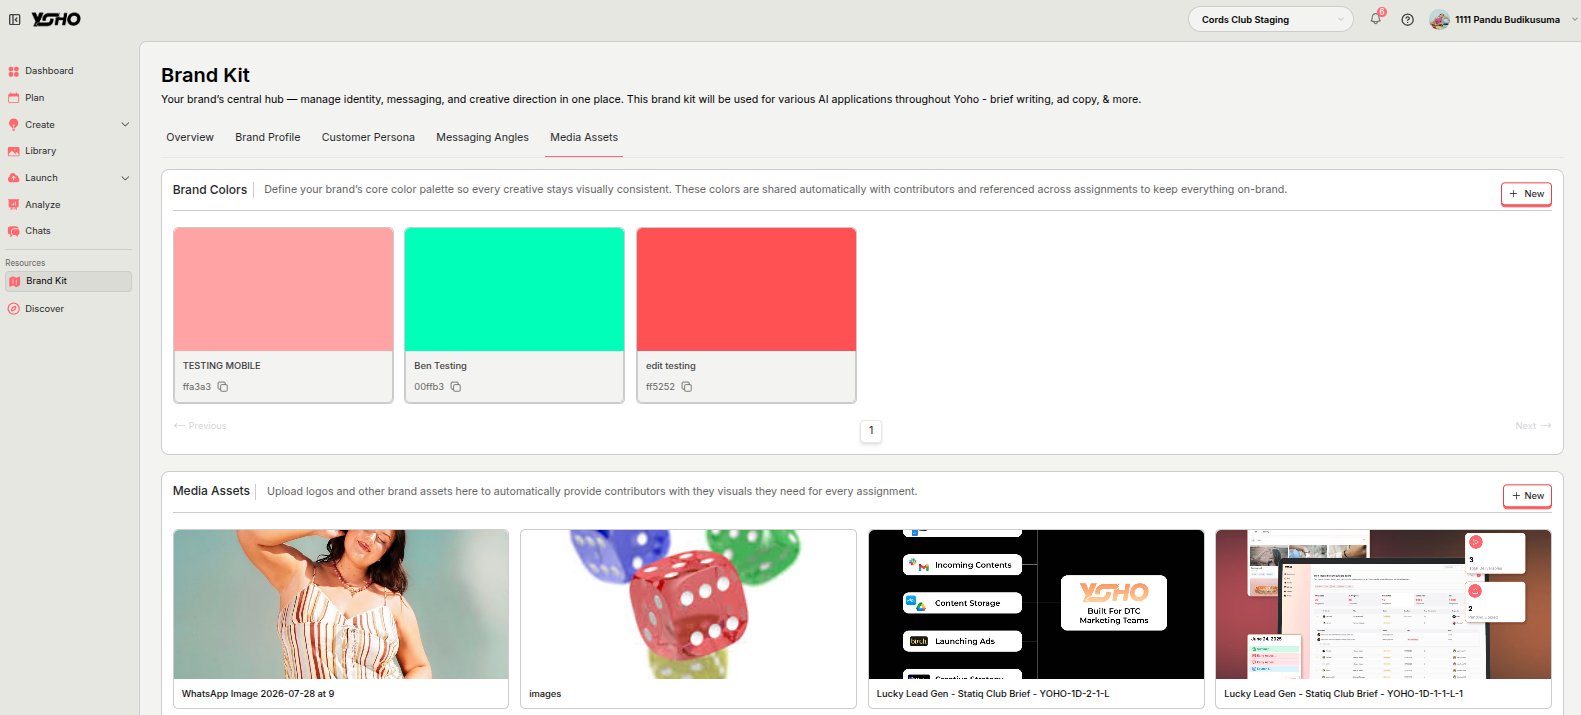Open the user account menu arrow

(1574, 20)
